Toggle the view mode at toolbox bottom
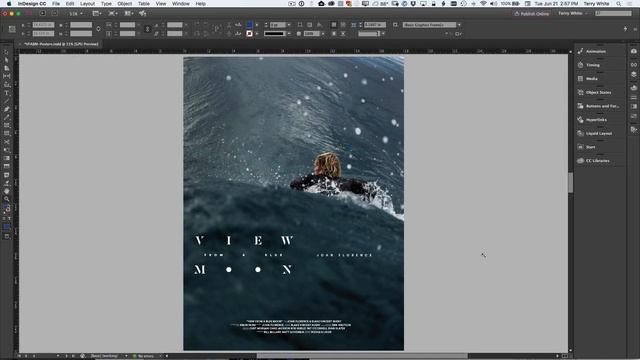 7,236
